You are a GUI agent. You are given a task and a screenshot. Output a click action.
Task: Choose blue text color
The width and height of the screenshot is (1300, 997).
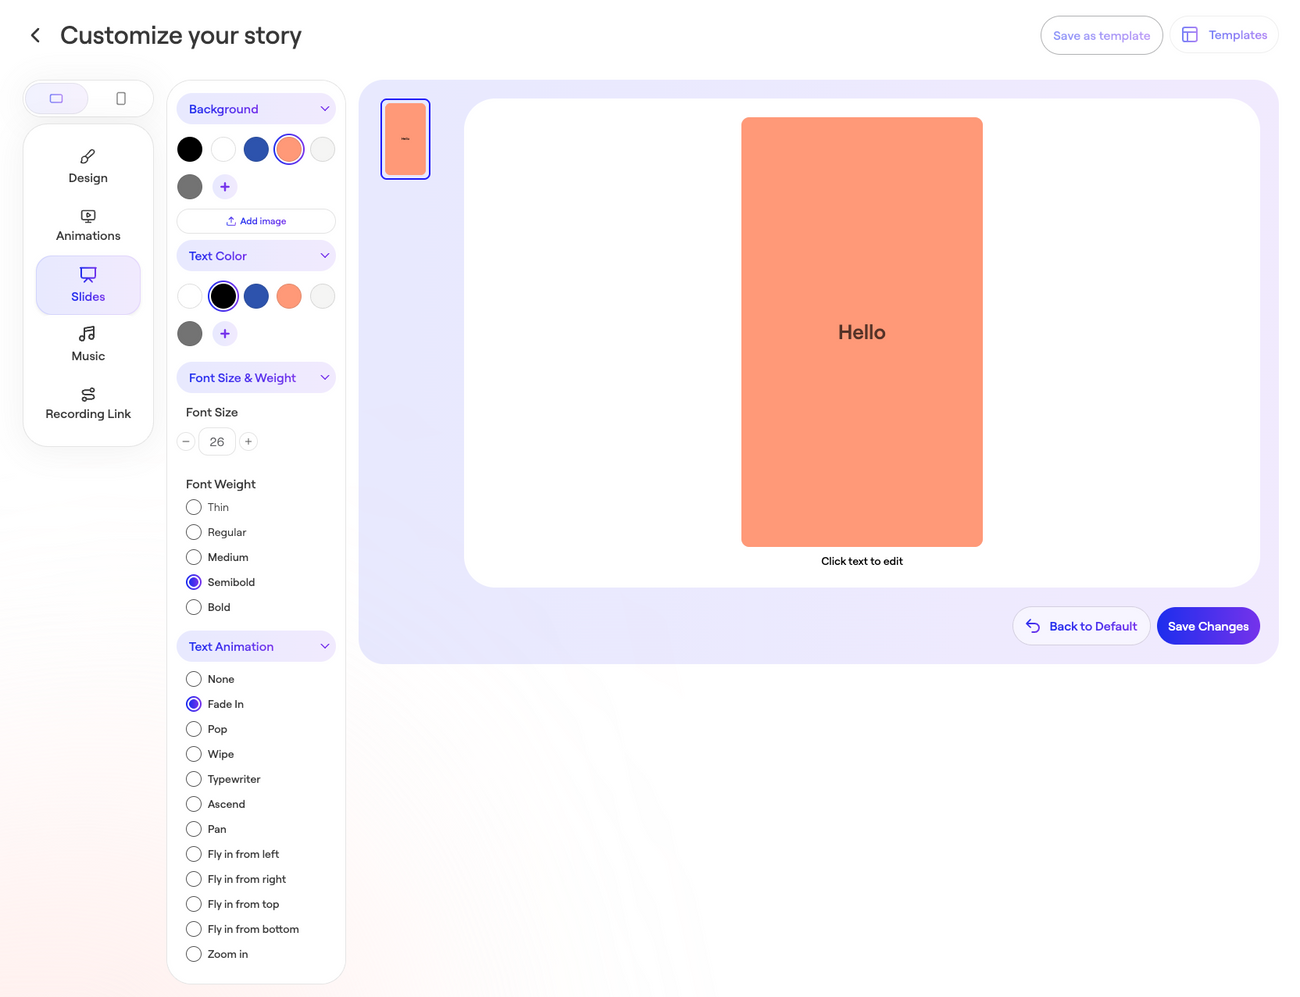pos(256,296)
